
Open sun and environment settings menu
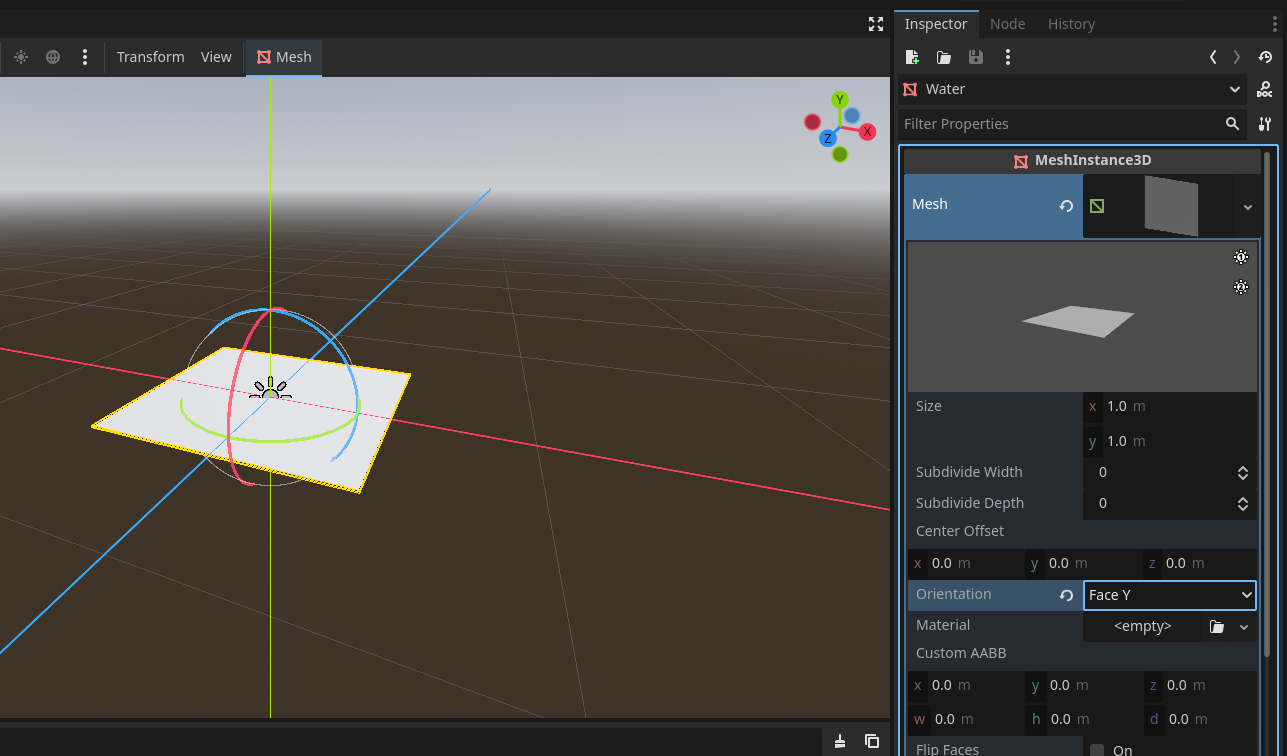[x=85, y=57]
